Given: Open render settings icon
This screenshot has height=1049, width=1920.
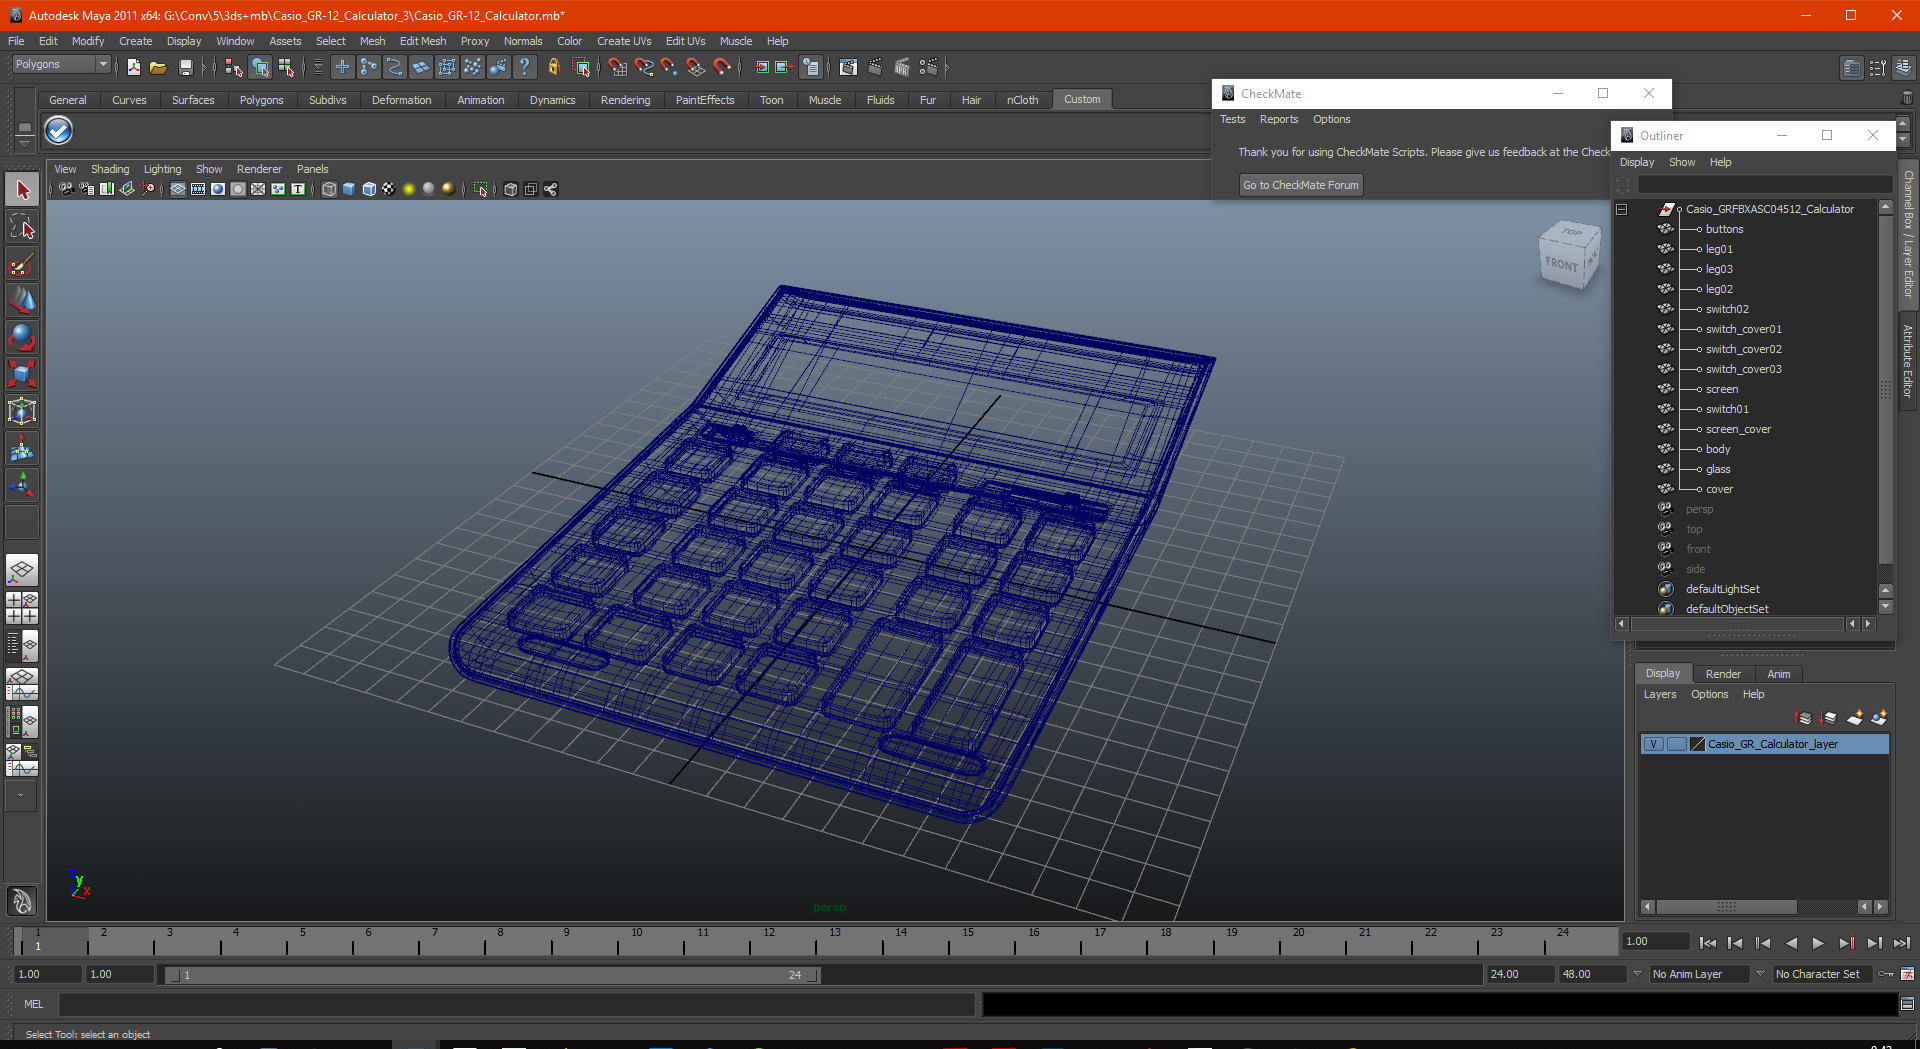Looking at the screenshot, I should 929,67.
